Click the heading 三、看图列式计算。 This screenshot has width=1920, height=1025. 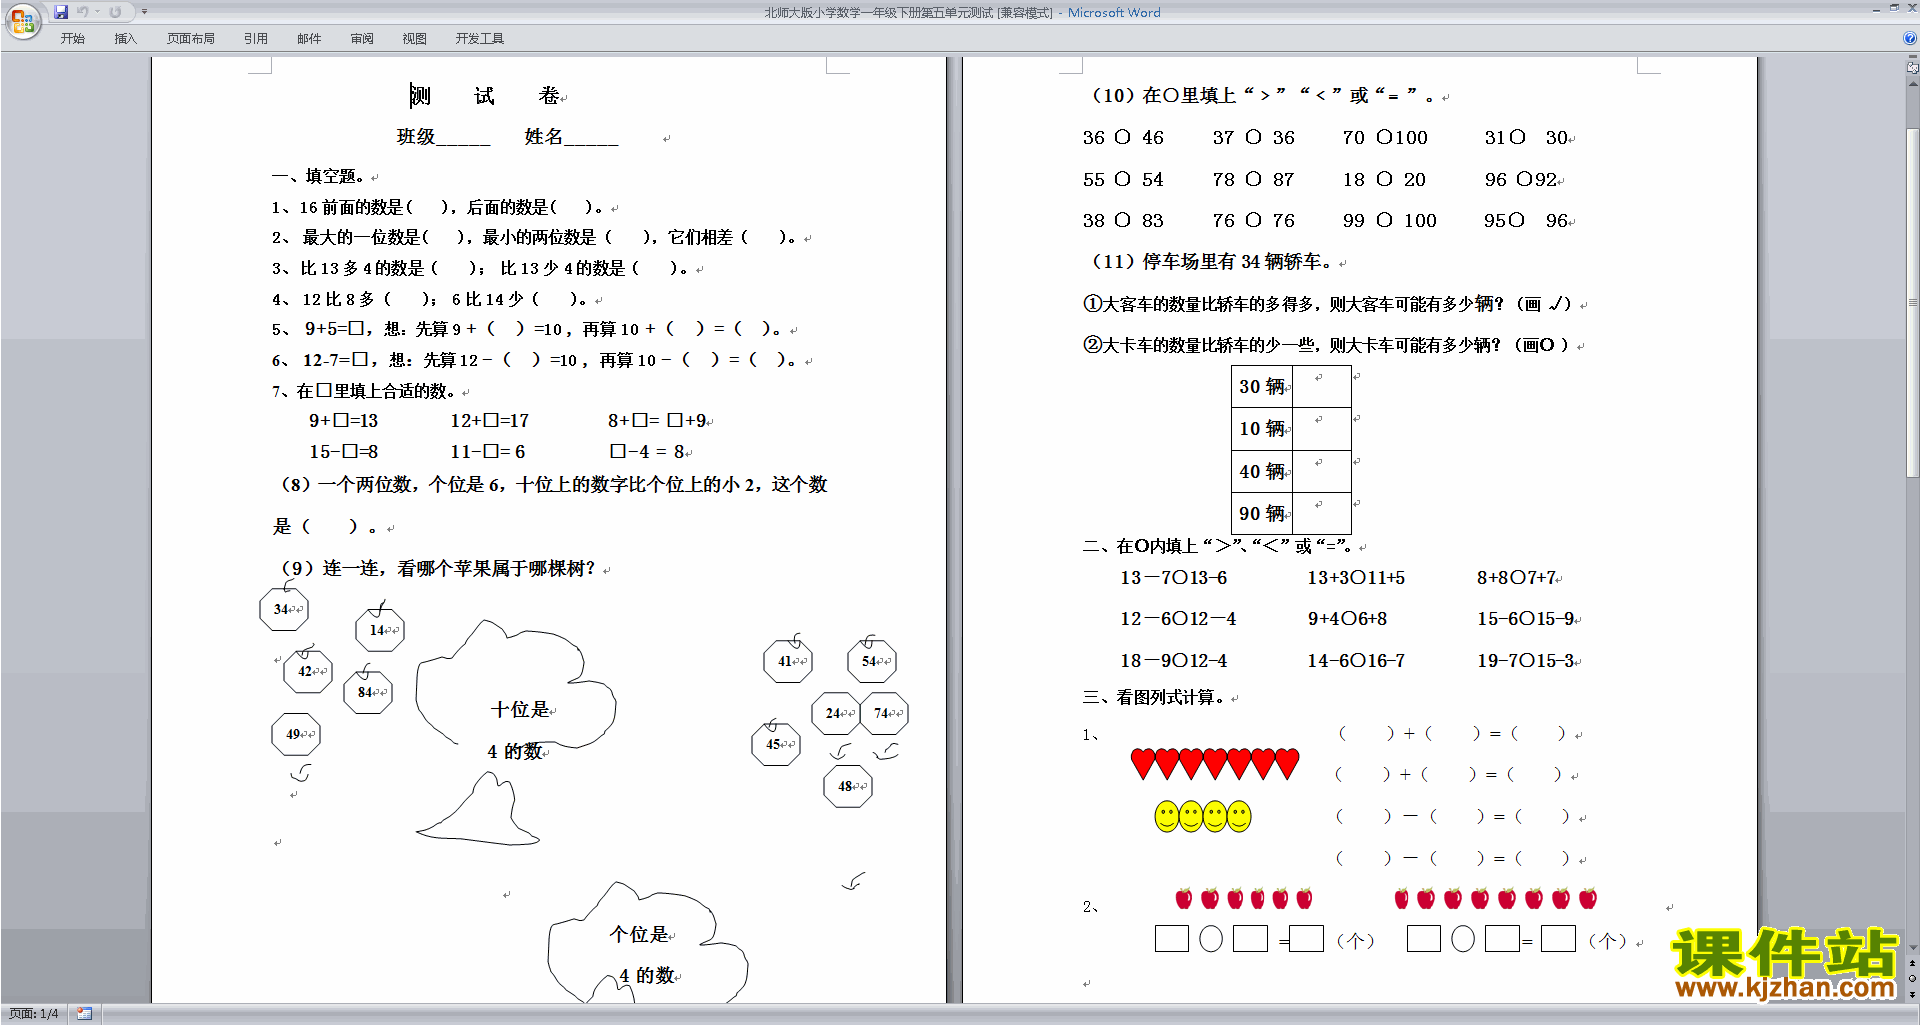pyautogui.click(x=1155, y=697)
